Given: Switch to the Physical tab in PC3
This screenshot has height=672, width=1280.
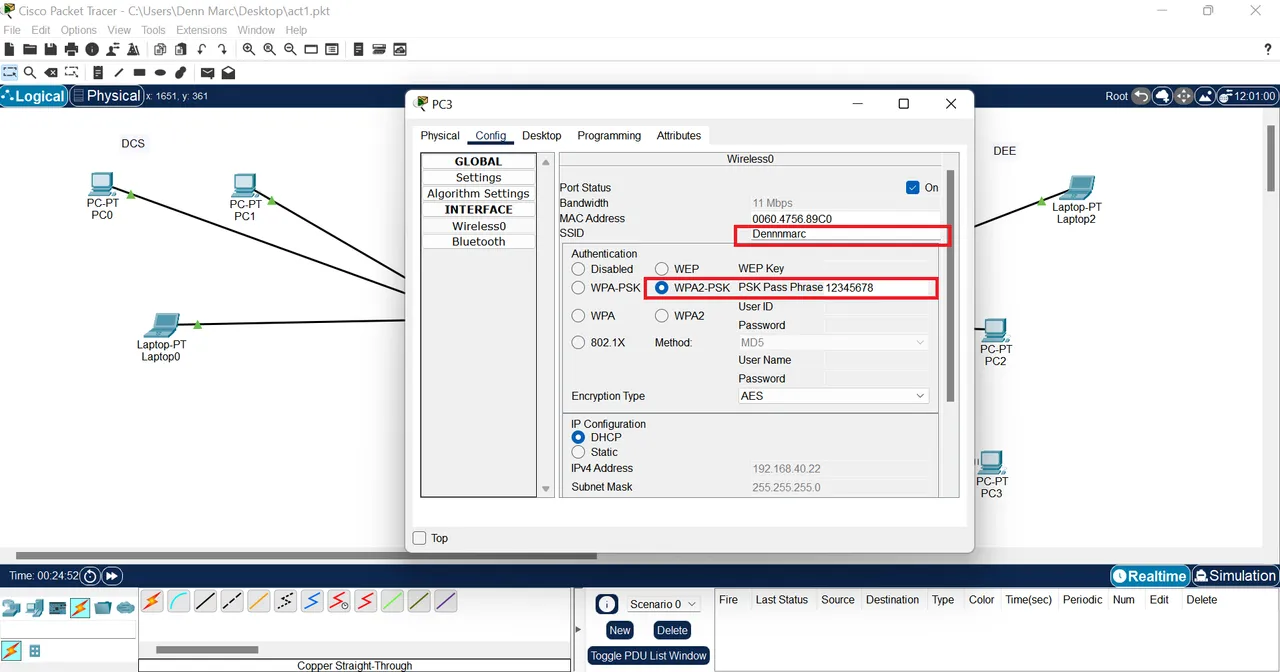Looking at the screenshot, I should tap(440, 136).
